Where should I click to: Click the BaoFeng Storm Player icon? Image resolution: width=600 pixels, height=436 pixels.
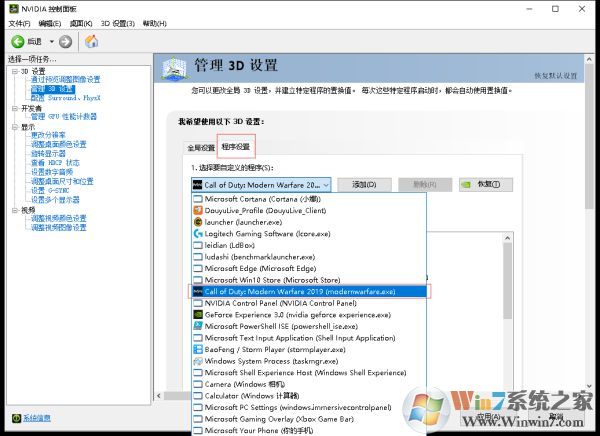[x=198, y=349]
